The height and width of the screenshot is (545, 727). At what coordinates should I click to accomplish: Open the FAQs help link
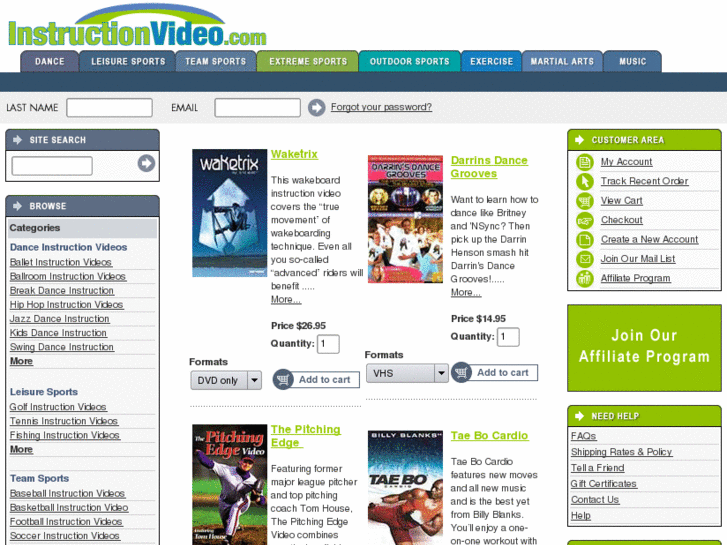pos(584,436)
